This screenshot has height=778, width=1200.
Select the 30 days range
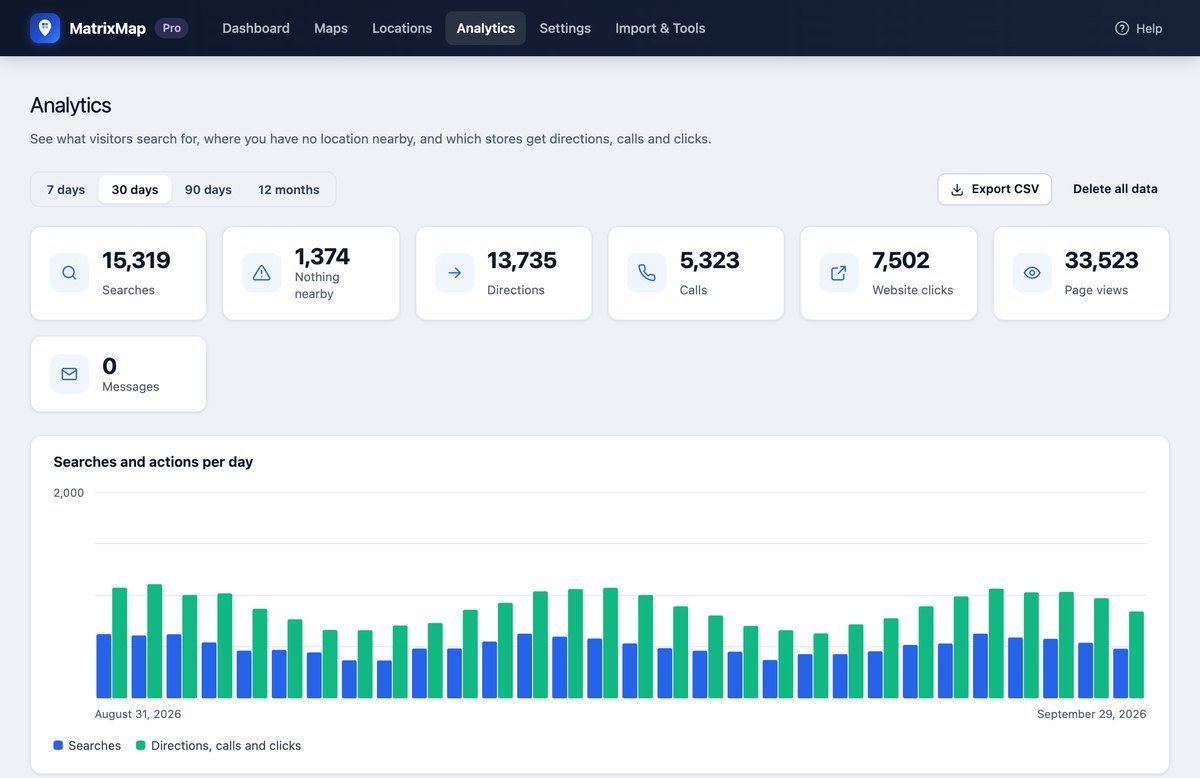(135, 190)
